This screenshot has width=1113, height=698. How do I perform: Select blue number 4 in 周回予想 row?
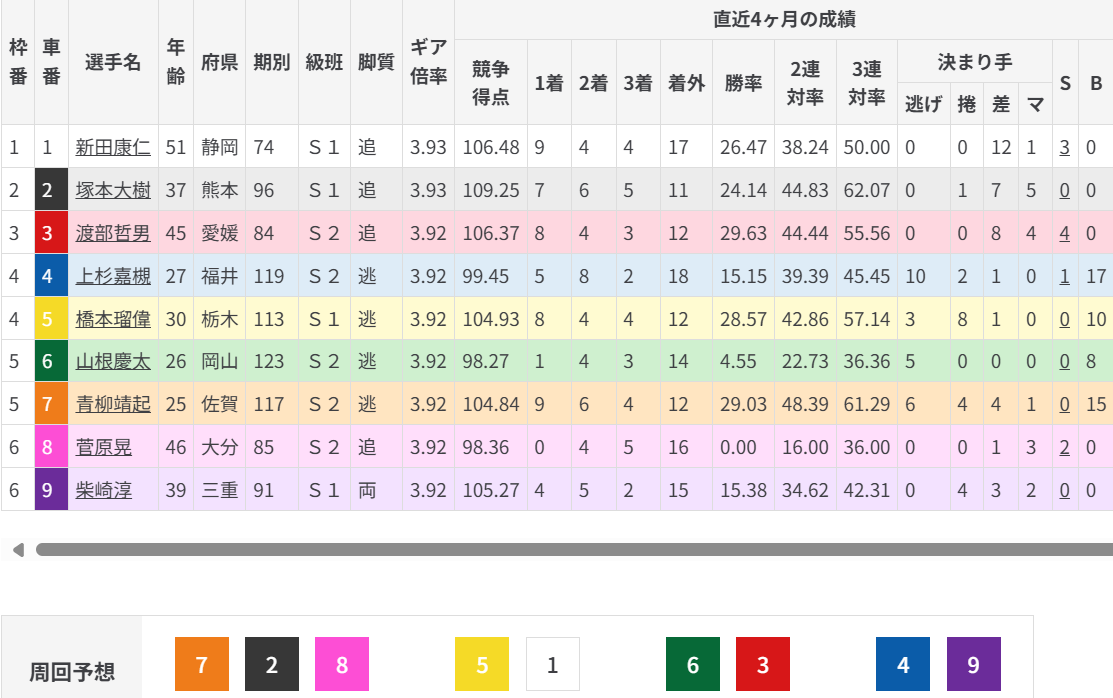(903, 664)
